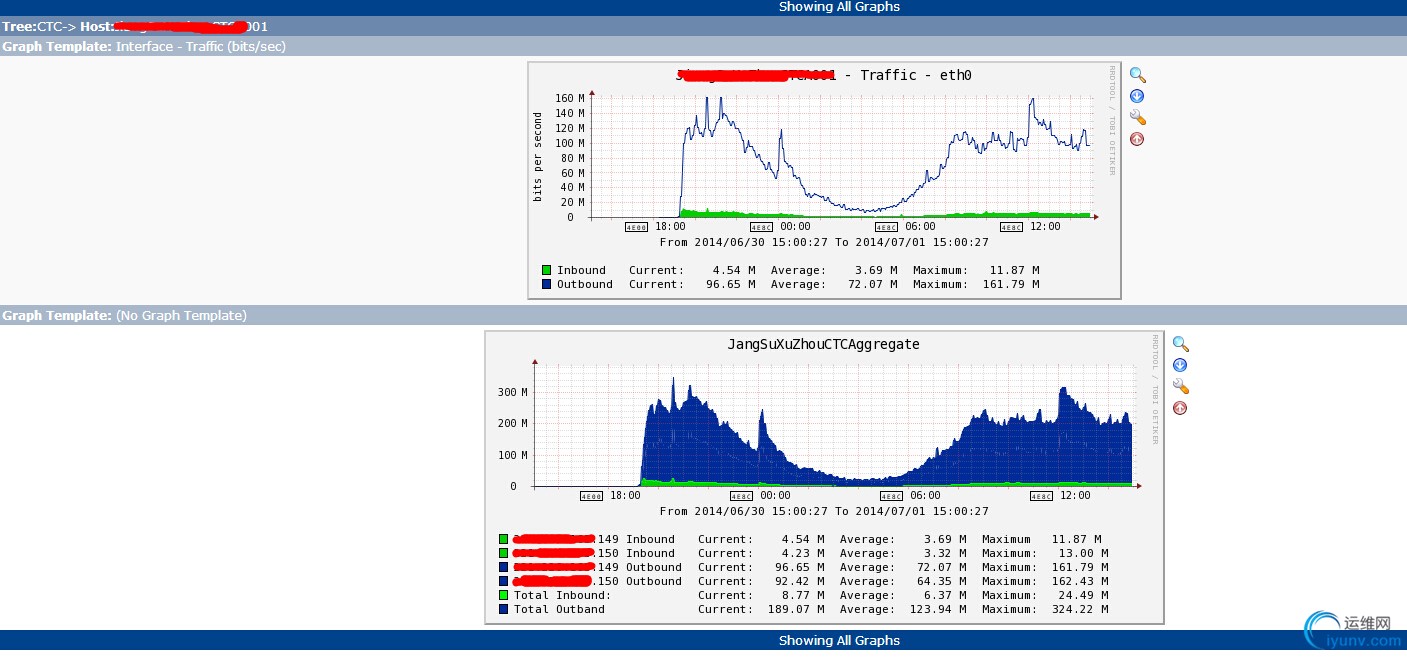Open eth0 traffic graph properties wrench icon

(x=1137, y=117)
